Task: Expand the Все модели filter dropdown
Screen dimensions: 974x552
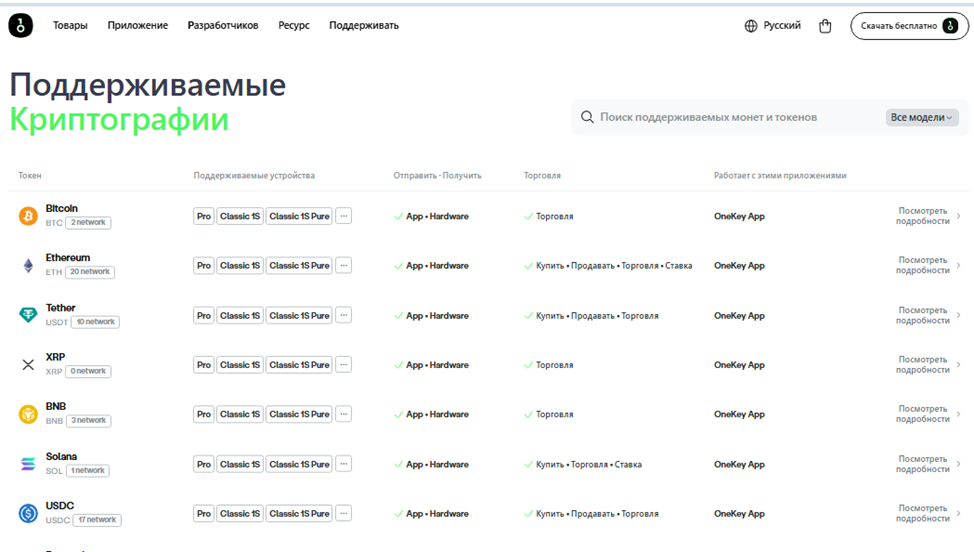Action: (921, 118)
